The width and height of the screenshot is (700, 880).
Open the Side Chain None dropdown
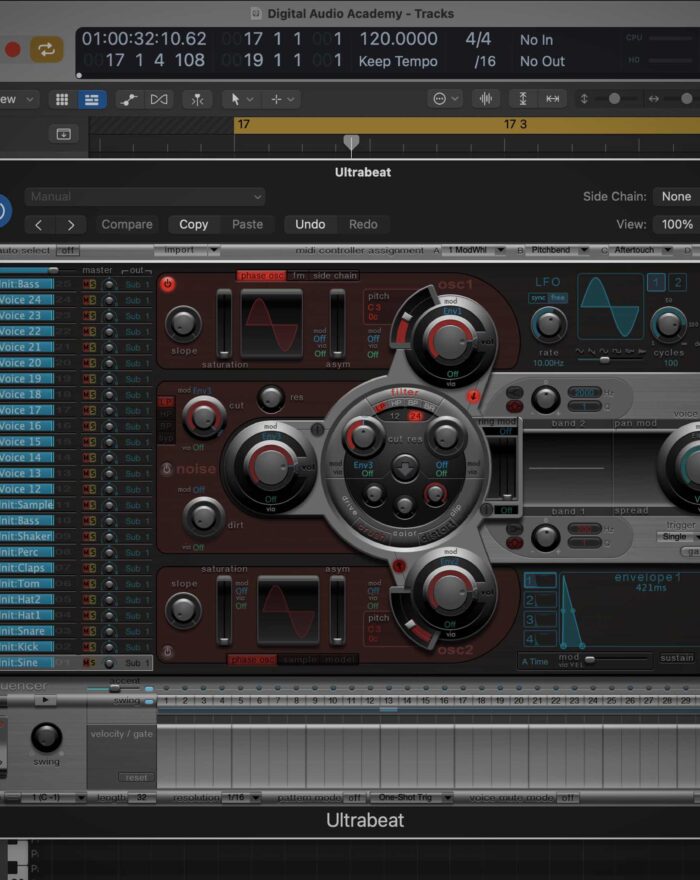pos(676,196)
